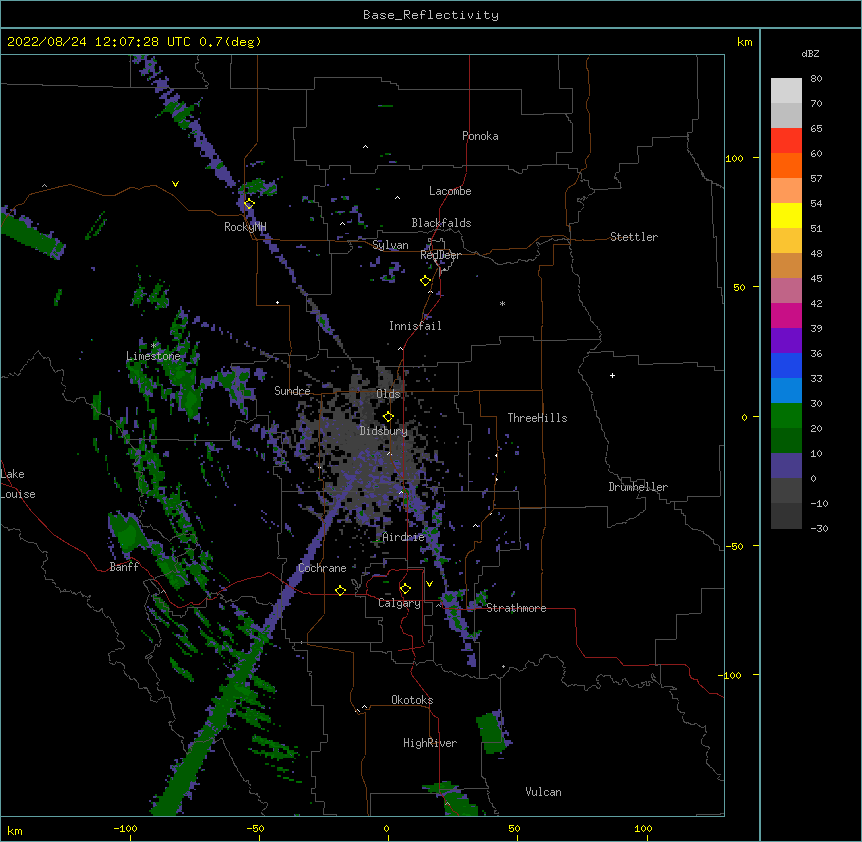Select the Stettler label

634,237
